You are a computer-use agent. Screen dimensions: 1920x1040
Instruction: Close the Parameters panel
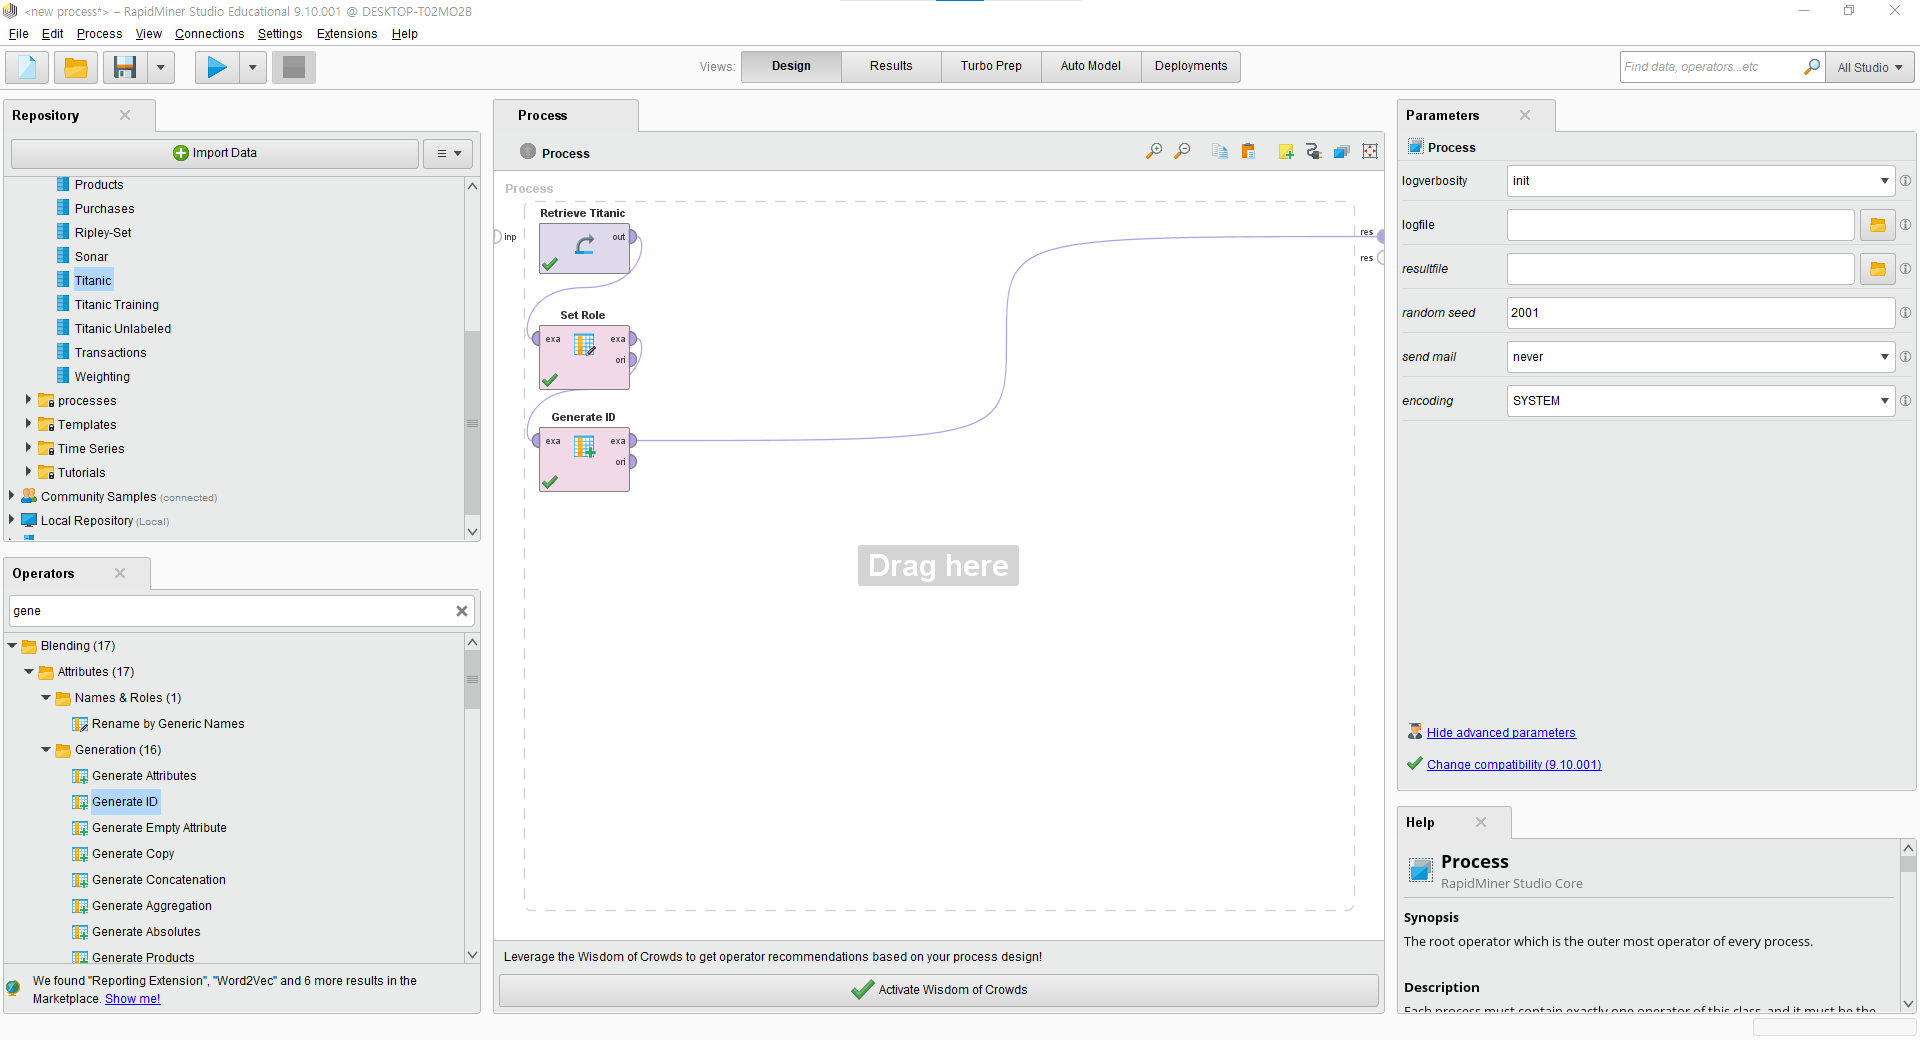pyautogui.click(x=1525, y=115)
